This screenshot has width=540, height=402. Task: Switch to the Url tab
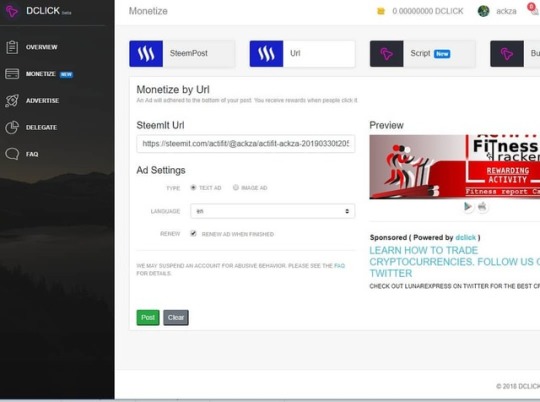click(x=302, y=54)
